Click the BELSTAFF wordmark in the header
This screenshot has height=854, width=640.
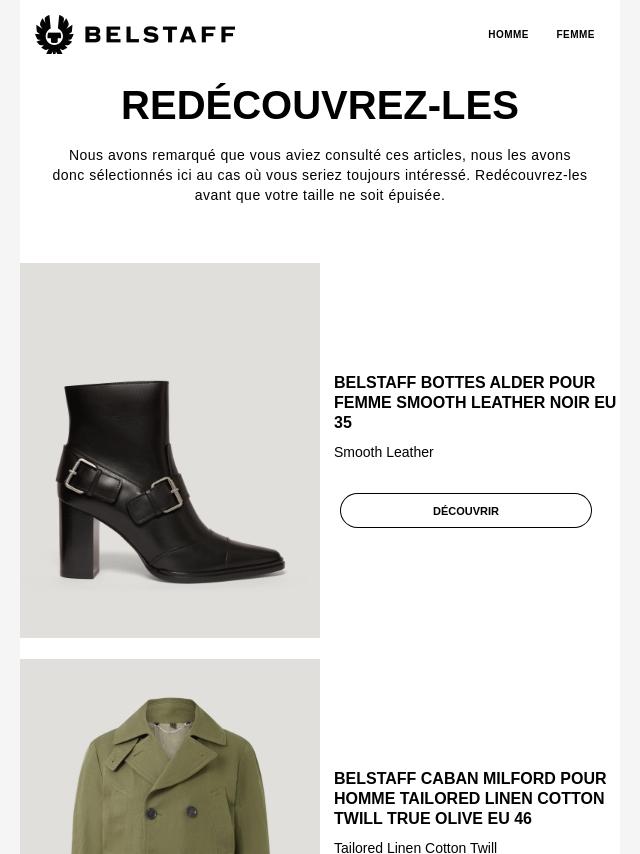pyautogui.click(x=160, y=34)
